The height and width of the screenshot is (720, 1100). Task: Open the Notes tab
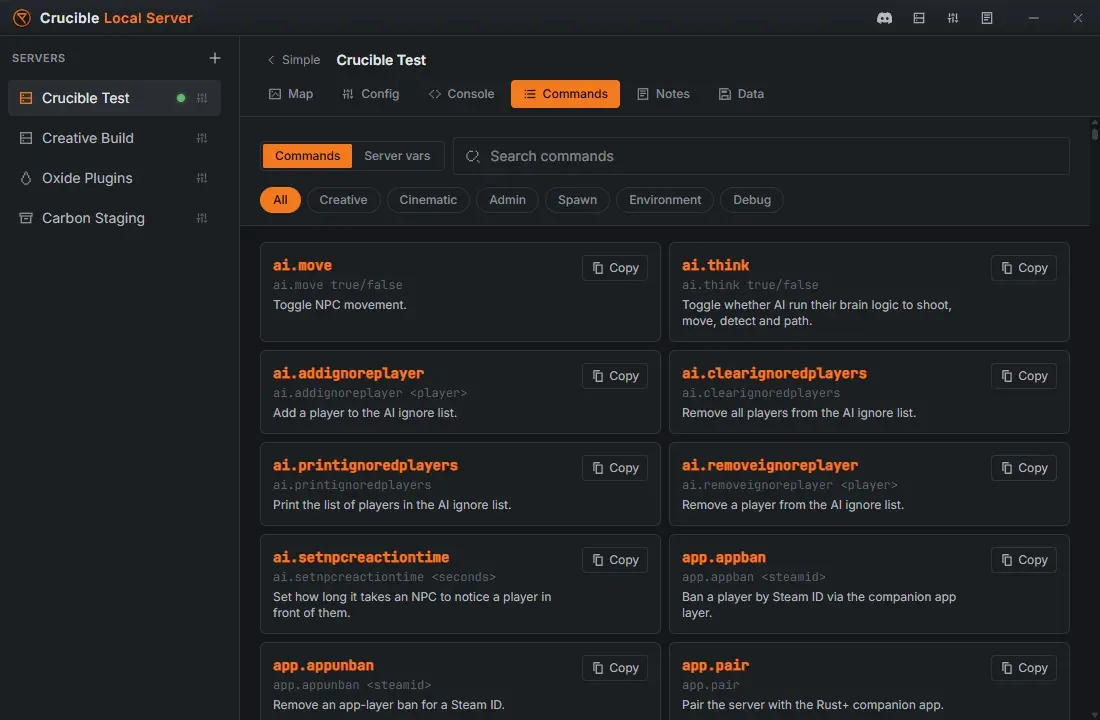(x=663, y=94)
